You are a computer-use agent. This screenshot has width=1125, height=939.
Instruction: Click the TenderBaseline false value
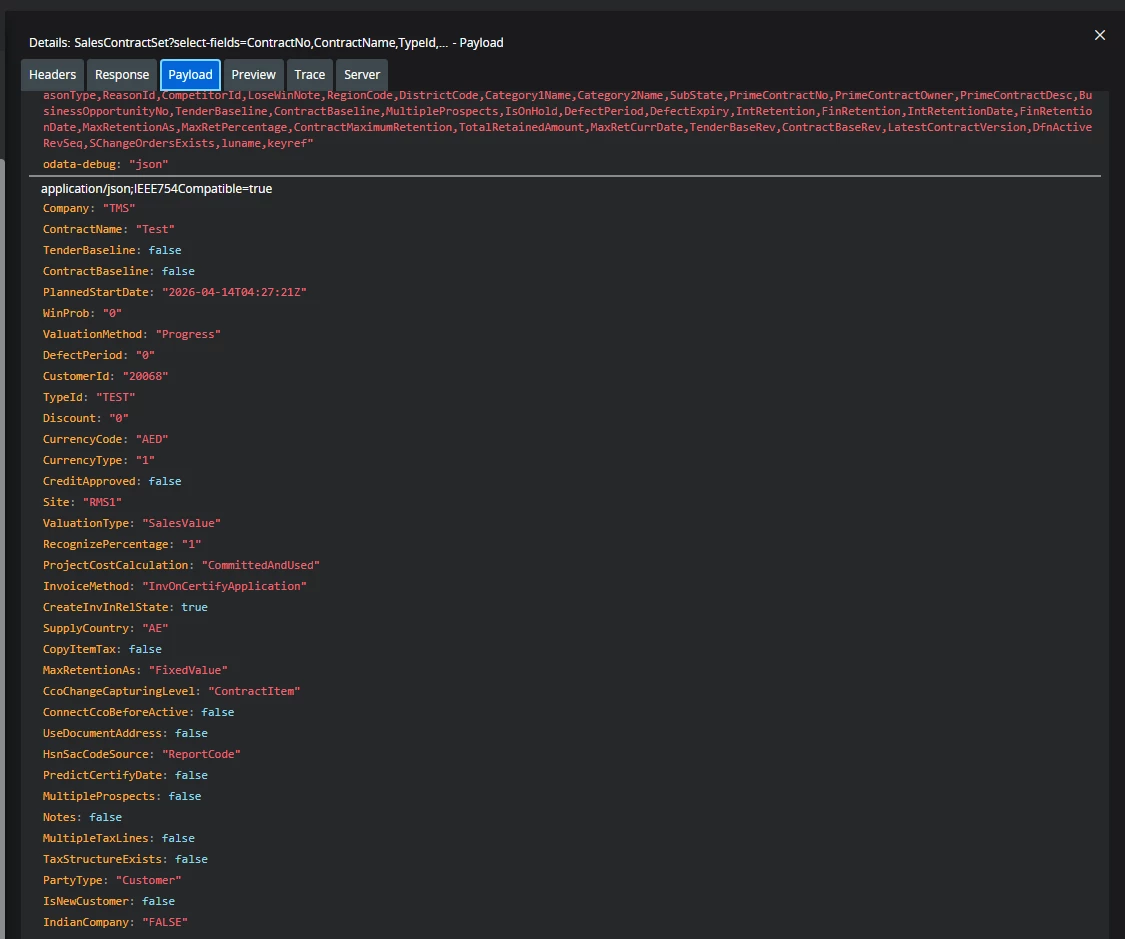point(165,250)
